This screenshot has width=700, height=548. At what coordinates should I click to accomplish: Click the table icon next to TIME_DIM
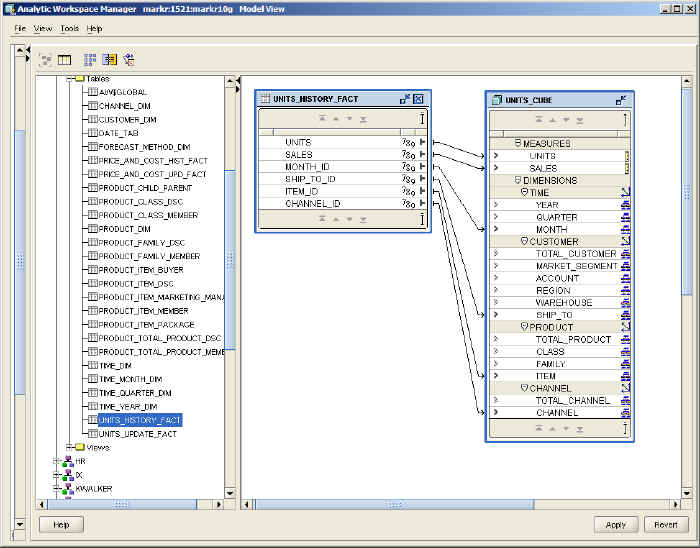point(92,365)
